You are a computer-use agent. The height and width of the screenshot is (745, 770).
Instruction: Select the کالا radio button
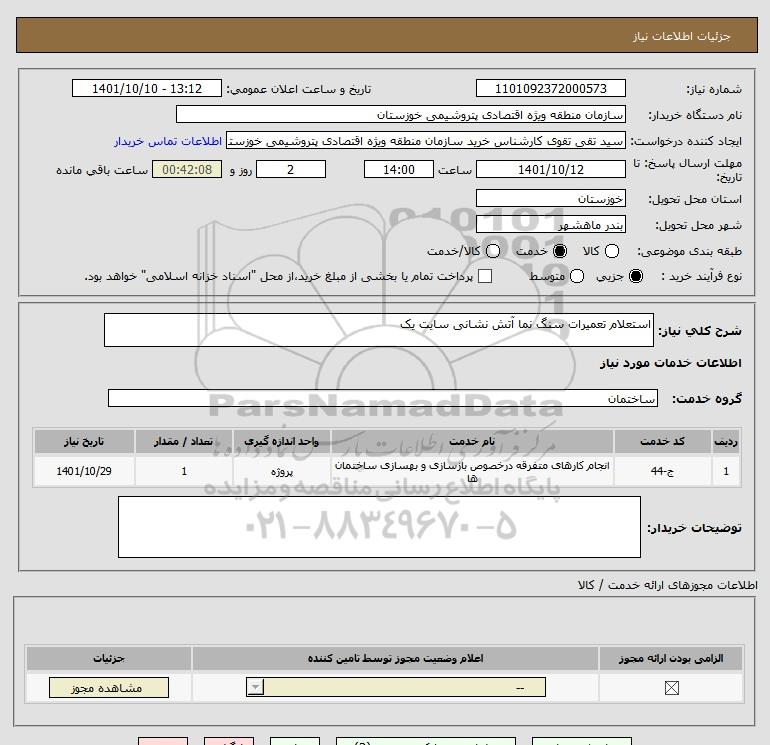tap(611, 251)
